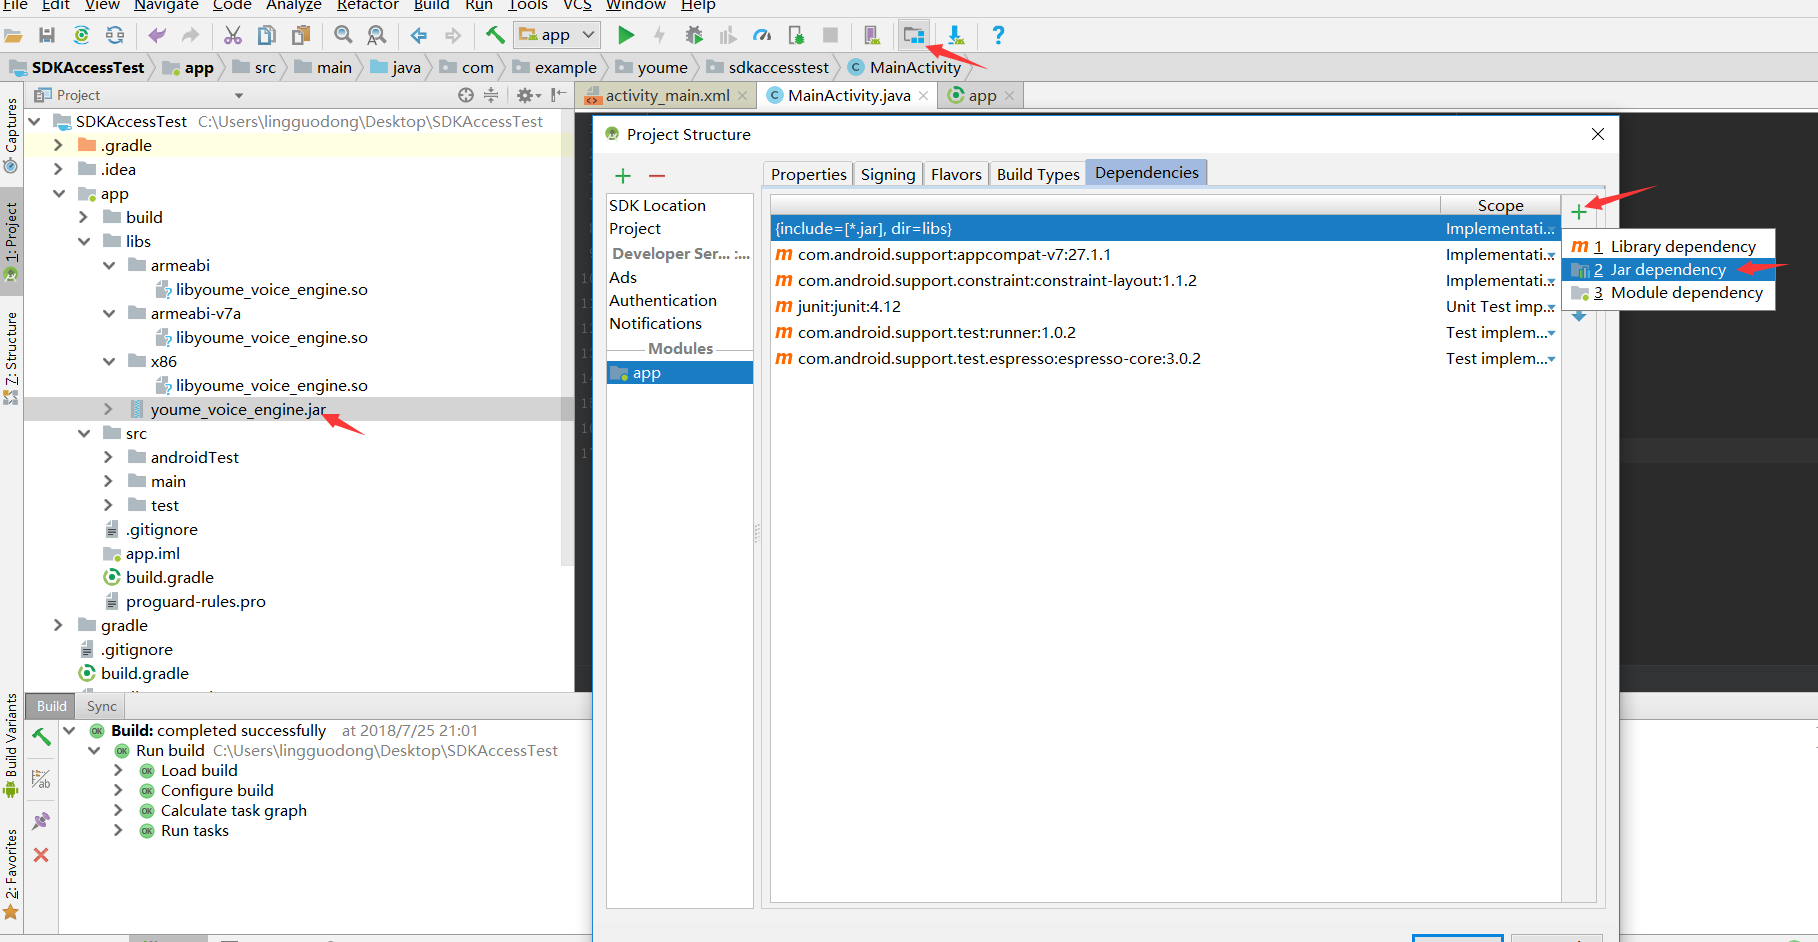This screenshot has height=942, width=1818.
Task: Click the Debug app bug icon
Action: [694, 36]
